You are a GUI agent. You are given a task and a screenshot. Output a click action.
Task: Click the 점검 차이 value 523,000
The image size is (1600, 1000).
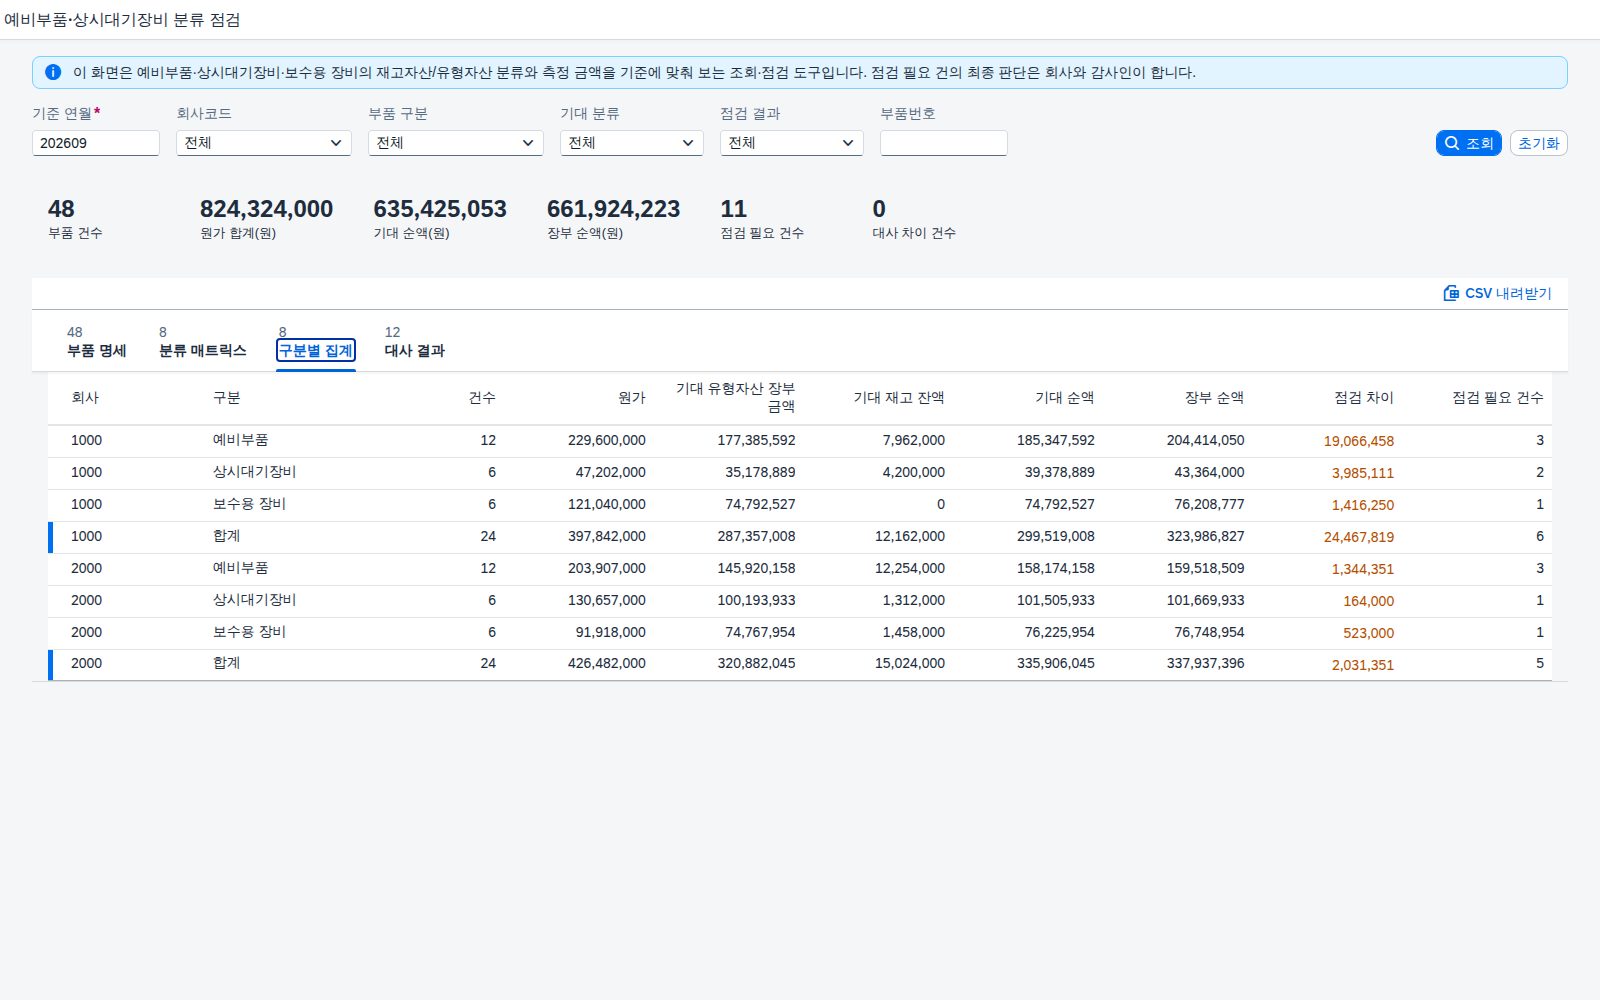[x=1369, y=633]
